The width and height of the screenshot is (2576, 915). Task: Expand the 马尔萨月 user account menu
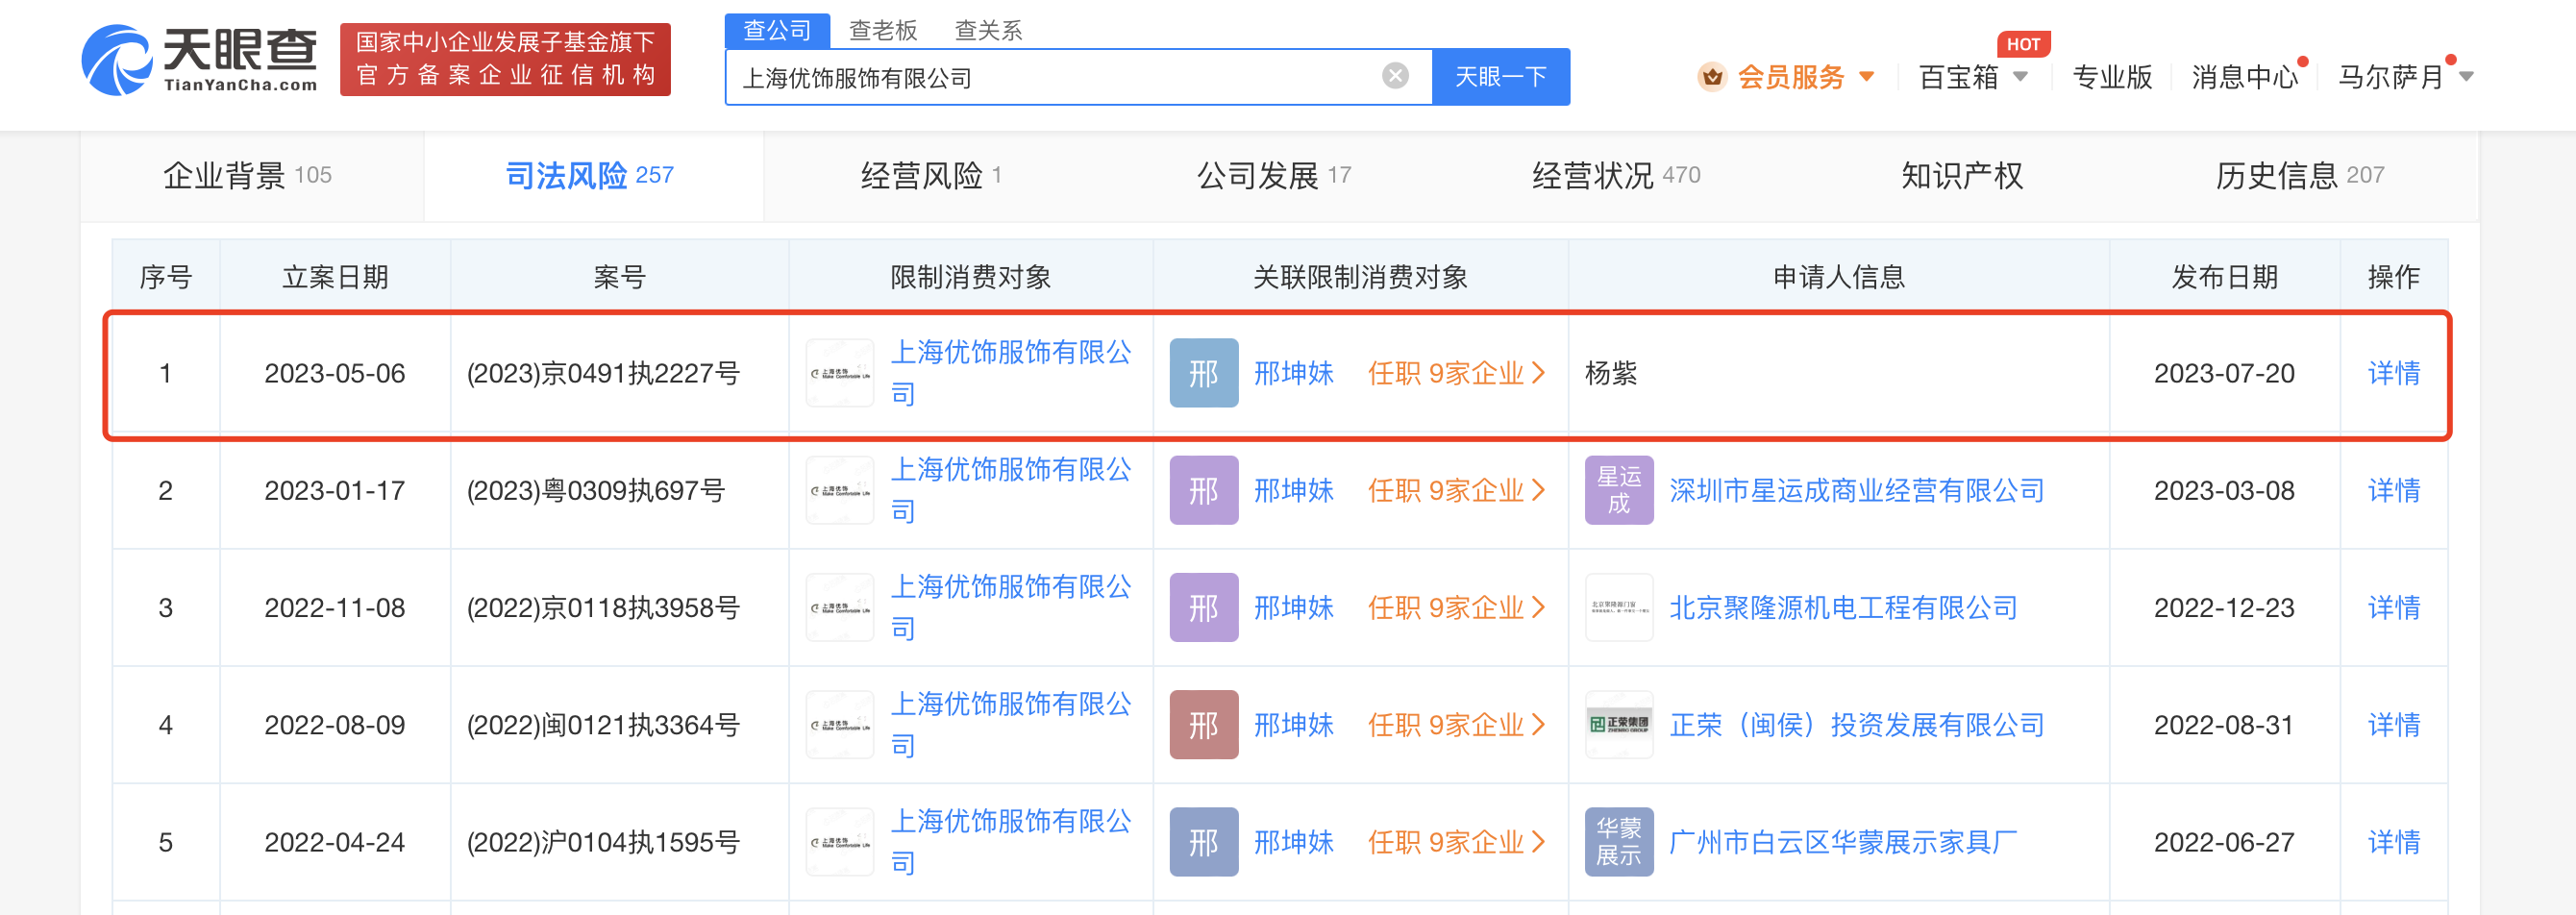click(x=2465, y=77)
